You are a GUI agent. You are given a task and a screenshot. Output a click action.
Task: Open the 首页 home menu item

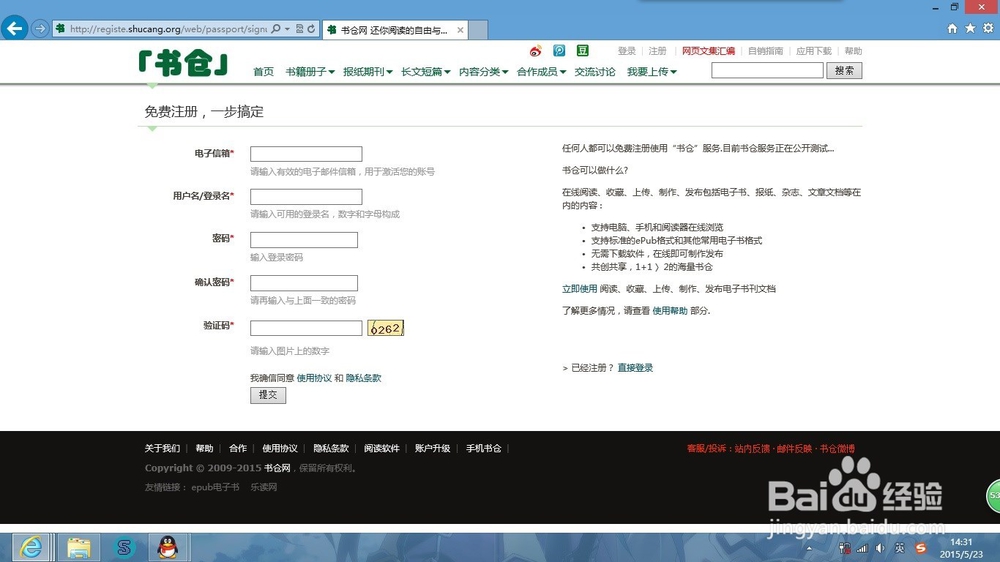pos(263,71)
